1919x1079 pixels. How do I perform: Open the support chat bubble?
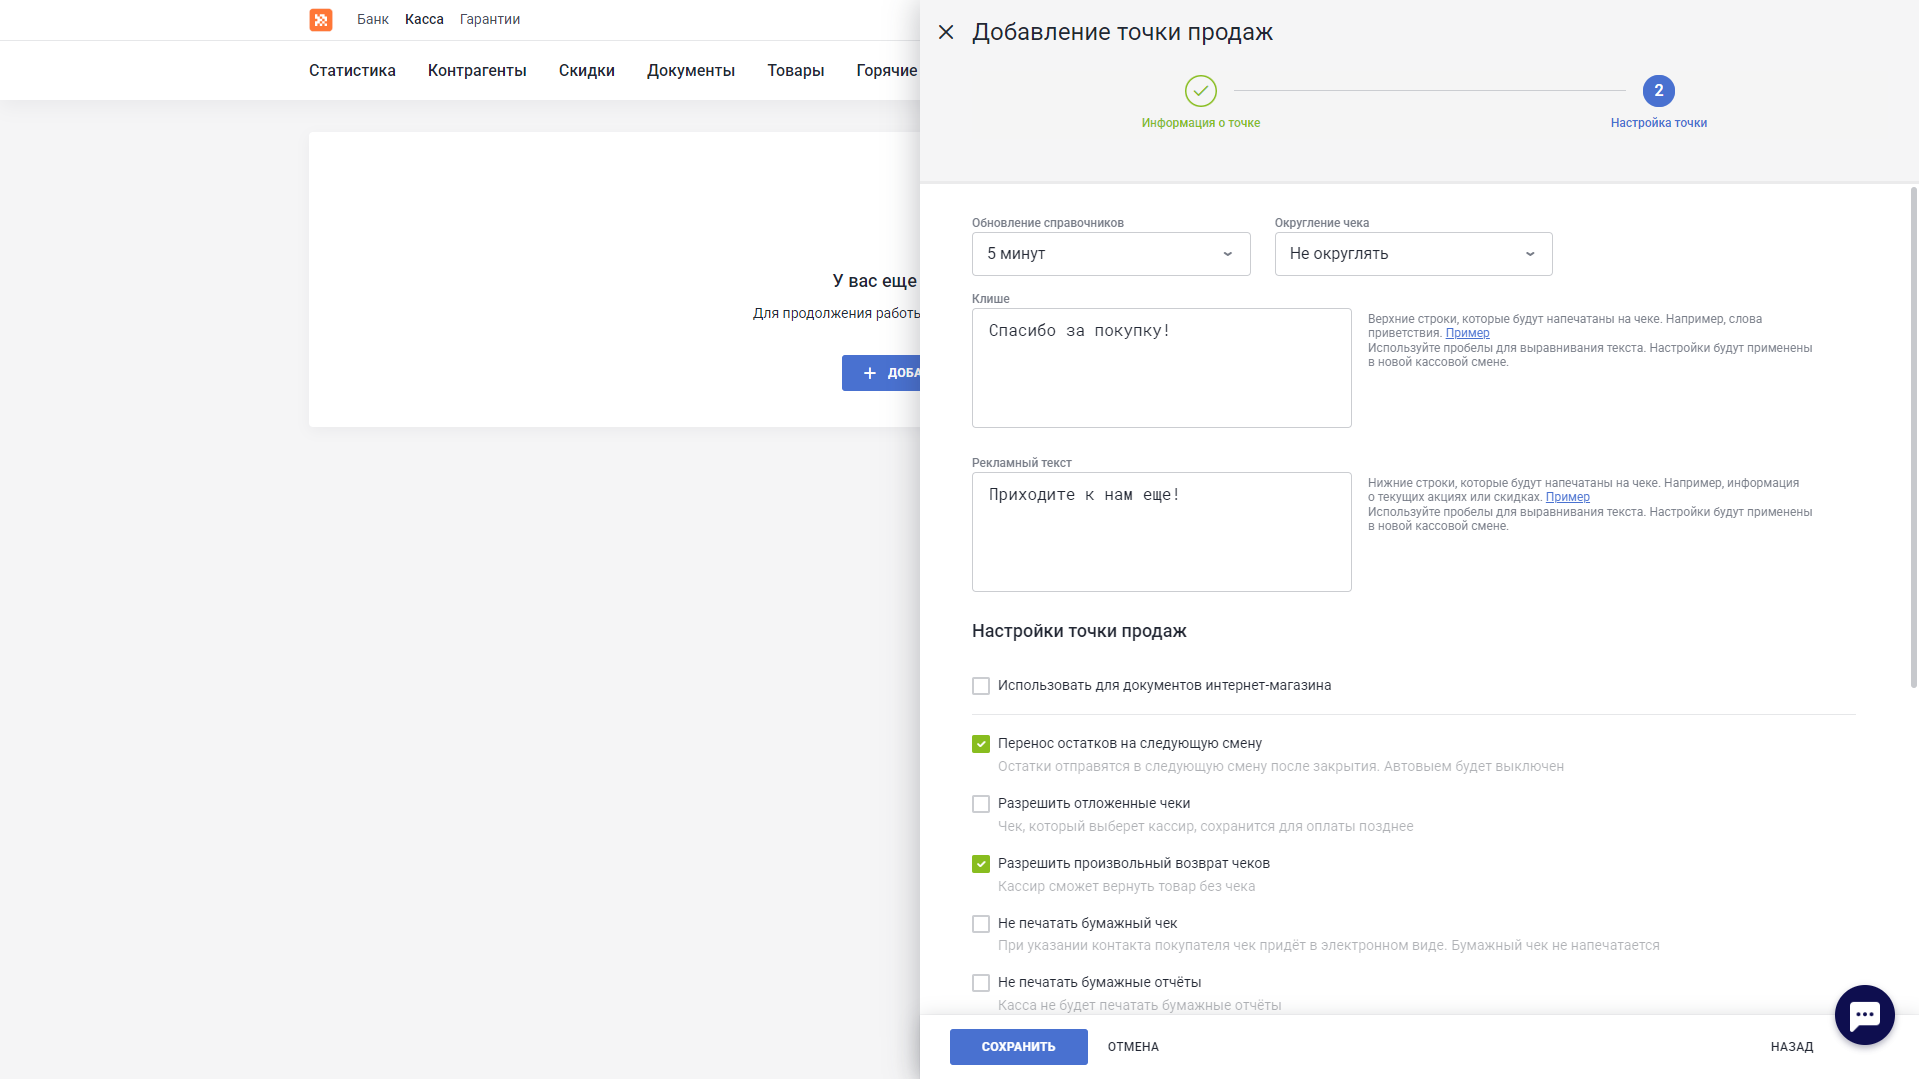pos(1864,1014)
